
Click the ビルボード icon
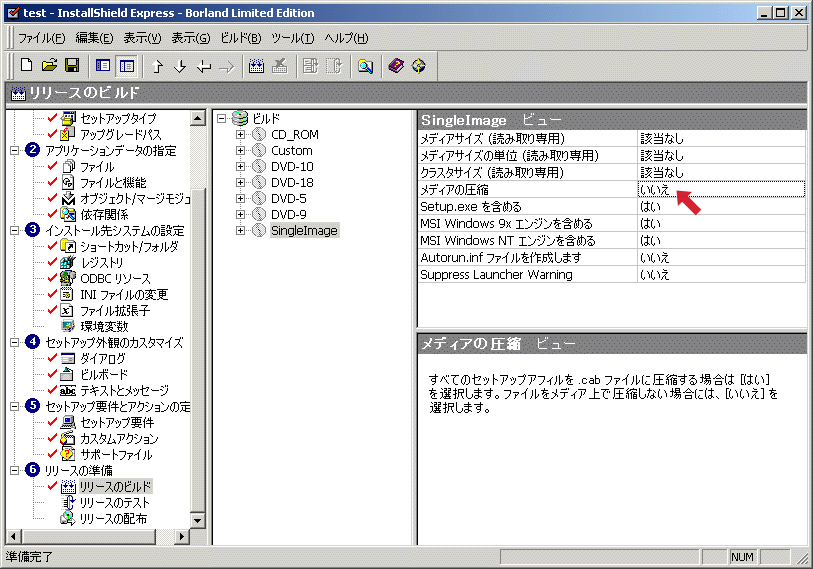68,374
